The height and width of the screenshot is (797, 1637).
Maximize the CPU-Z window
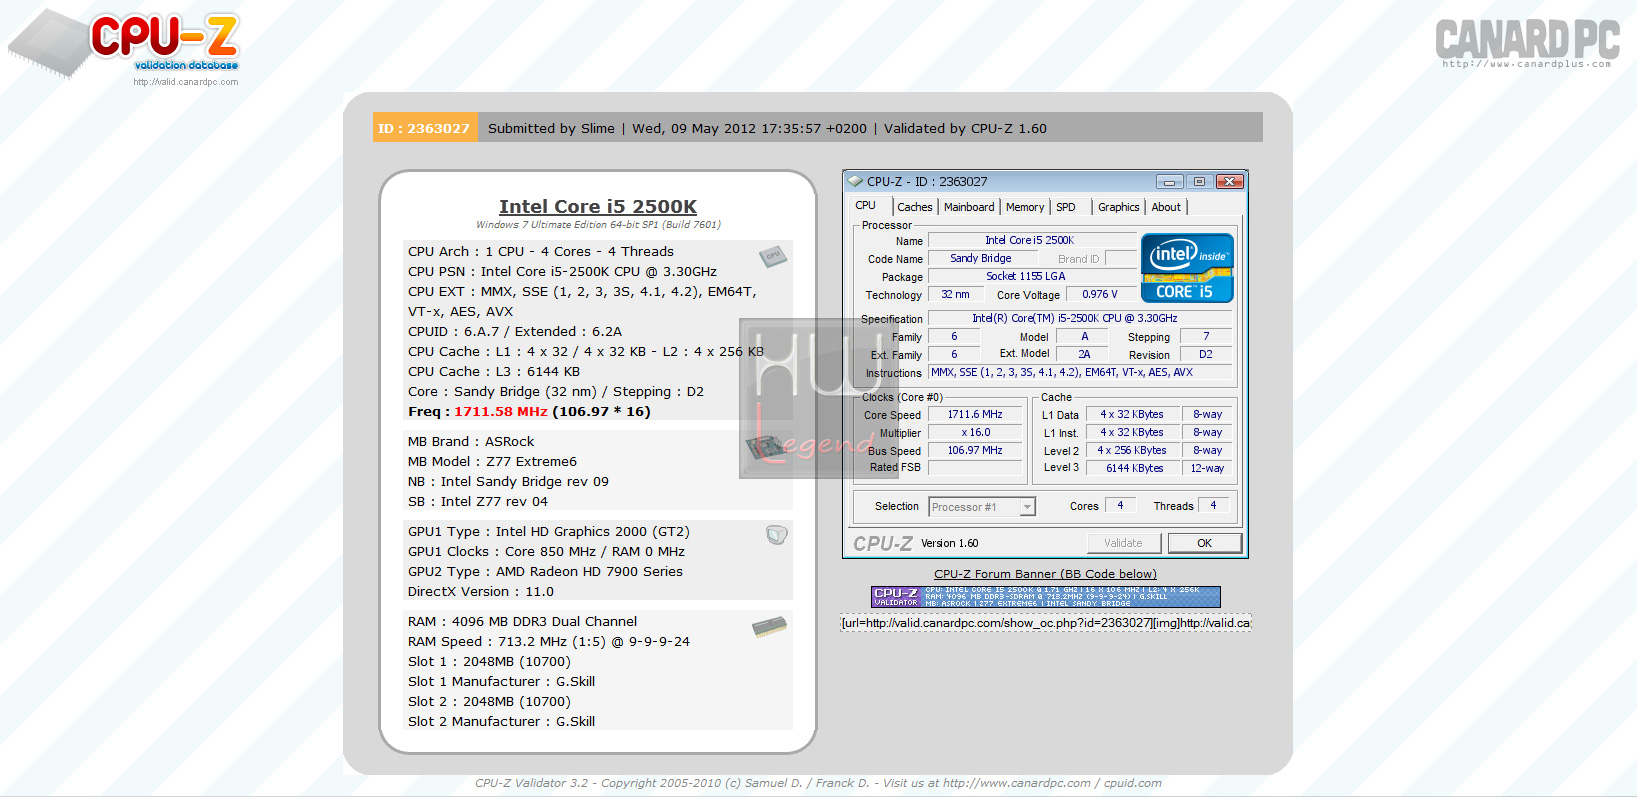click(1199, 182)
